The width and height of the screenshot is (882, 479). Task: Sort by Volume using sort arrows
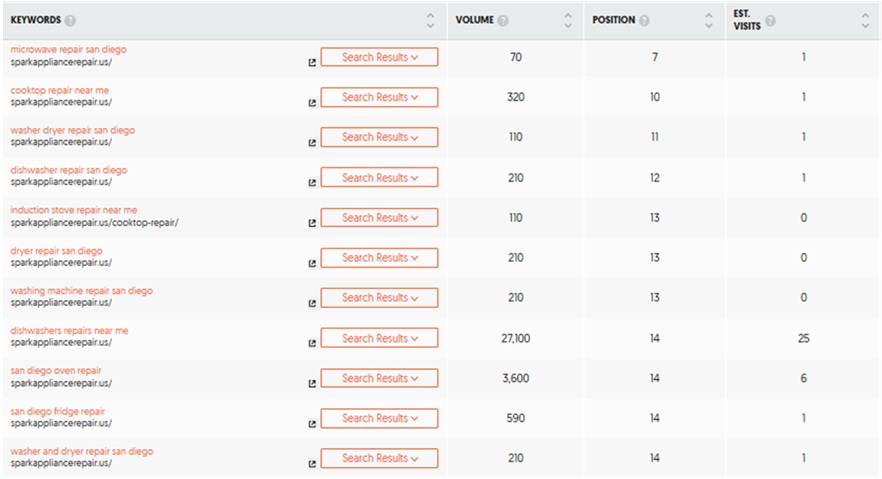[x=568, y=20]
